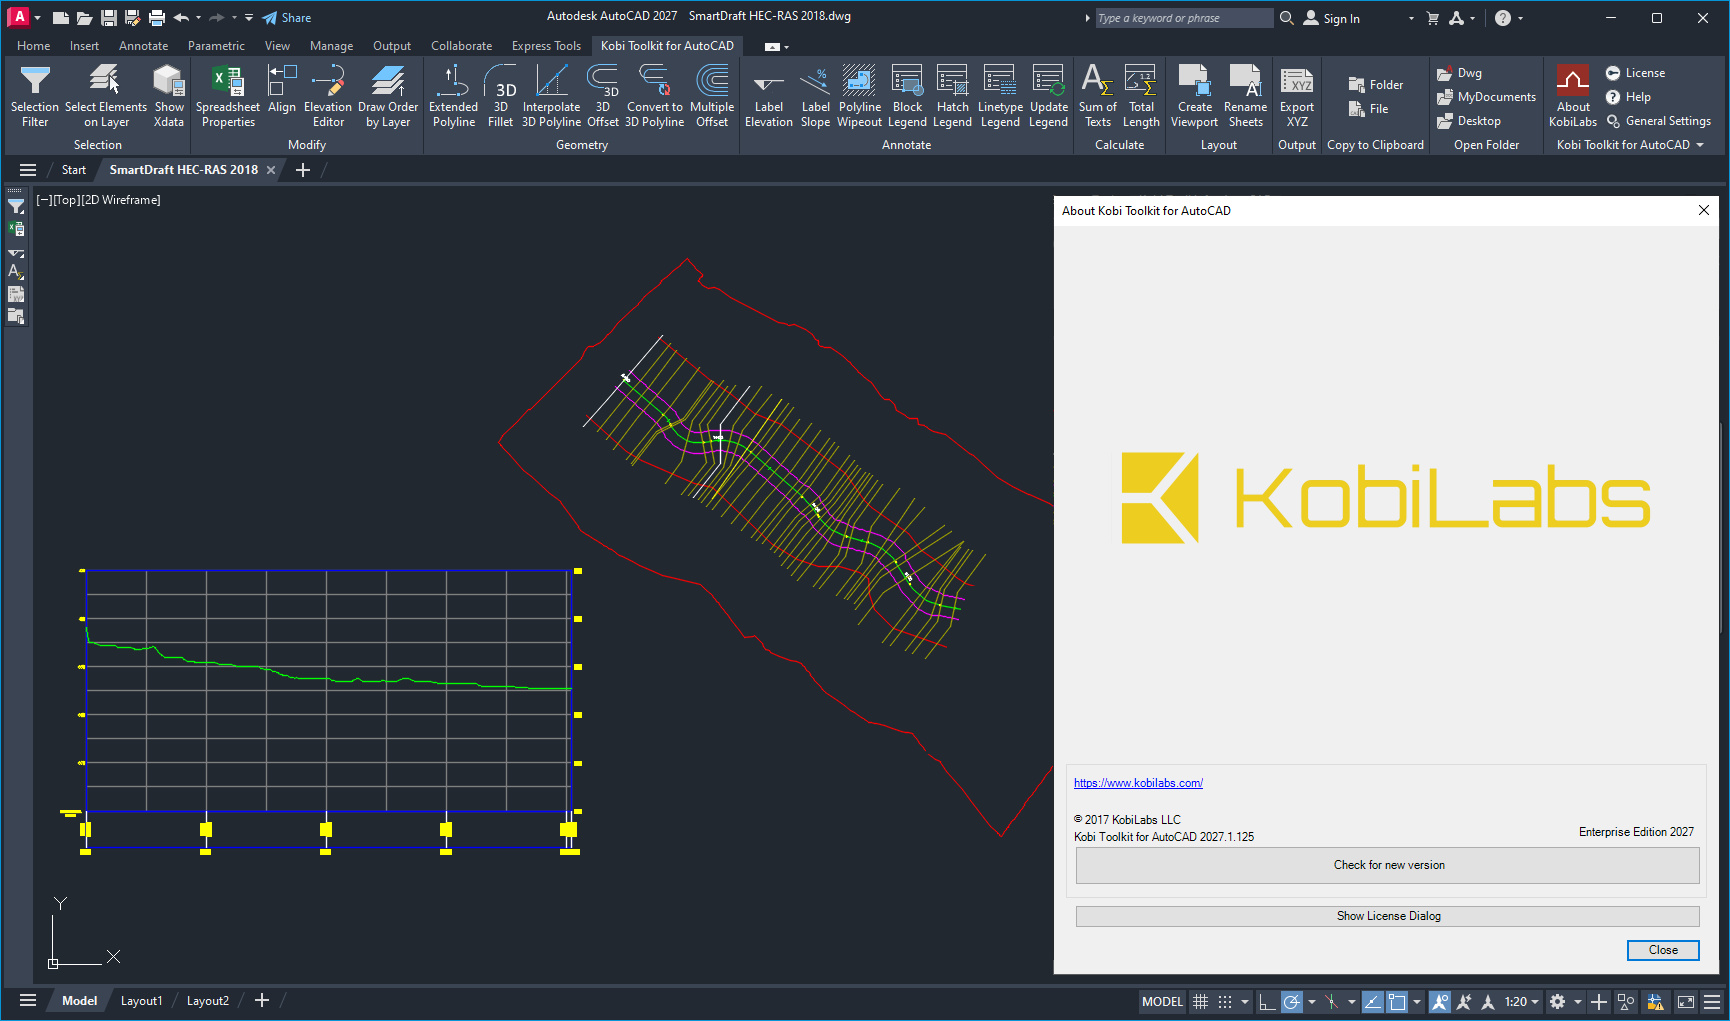
Task: Click the Update Legend tool
Action: click(1049, 96)
